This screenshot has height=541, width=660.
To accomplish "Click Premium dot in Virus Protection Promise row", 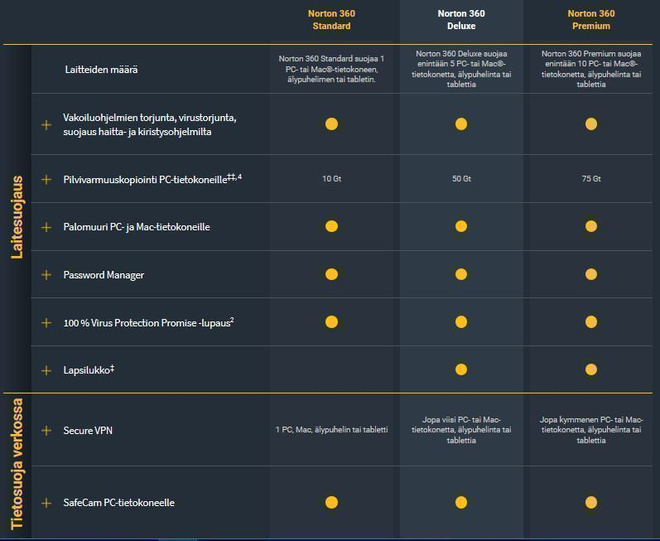I will click(591, 322).
